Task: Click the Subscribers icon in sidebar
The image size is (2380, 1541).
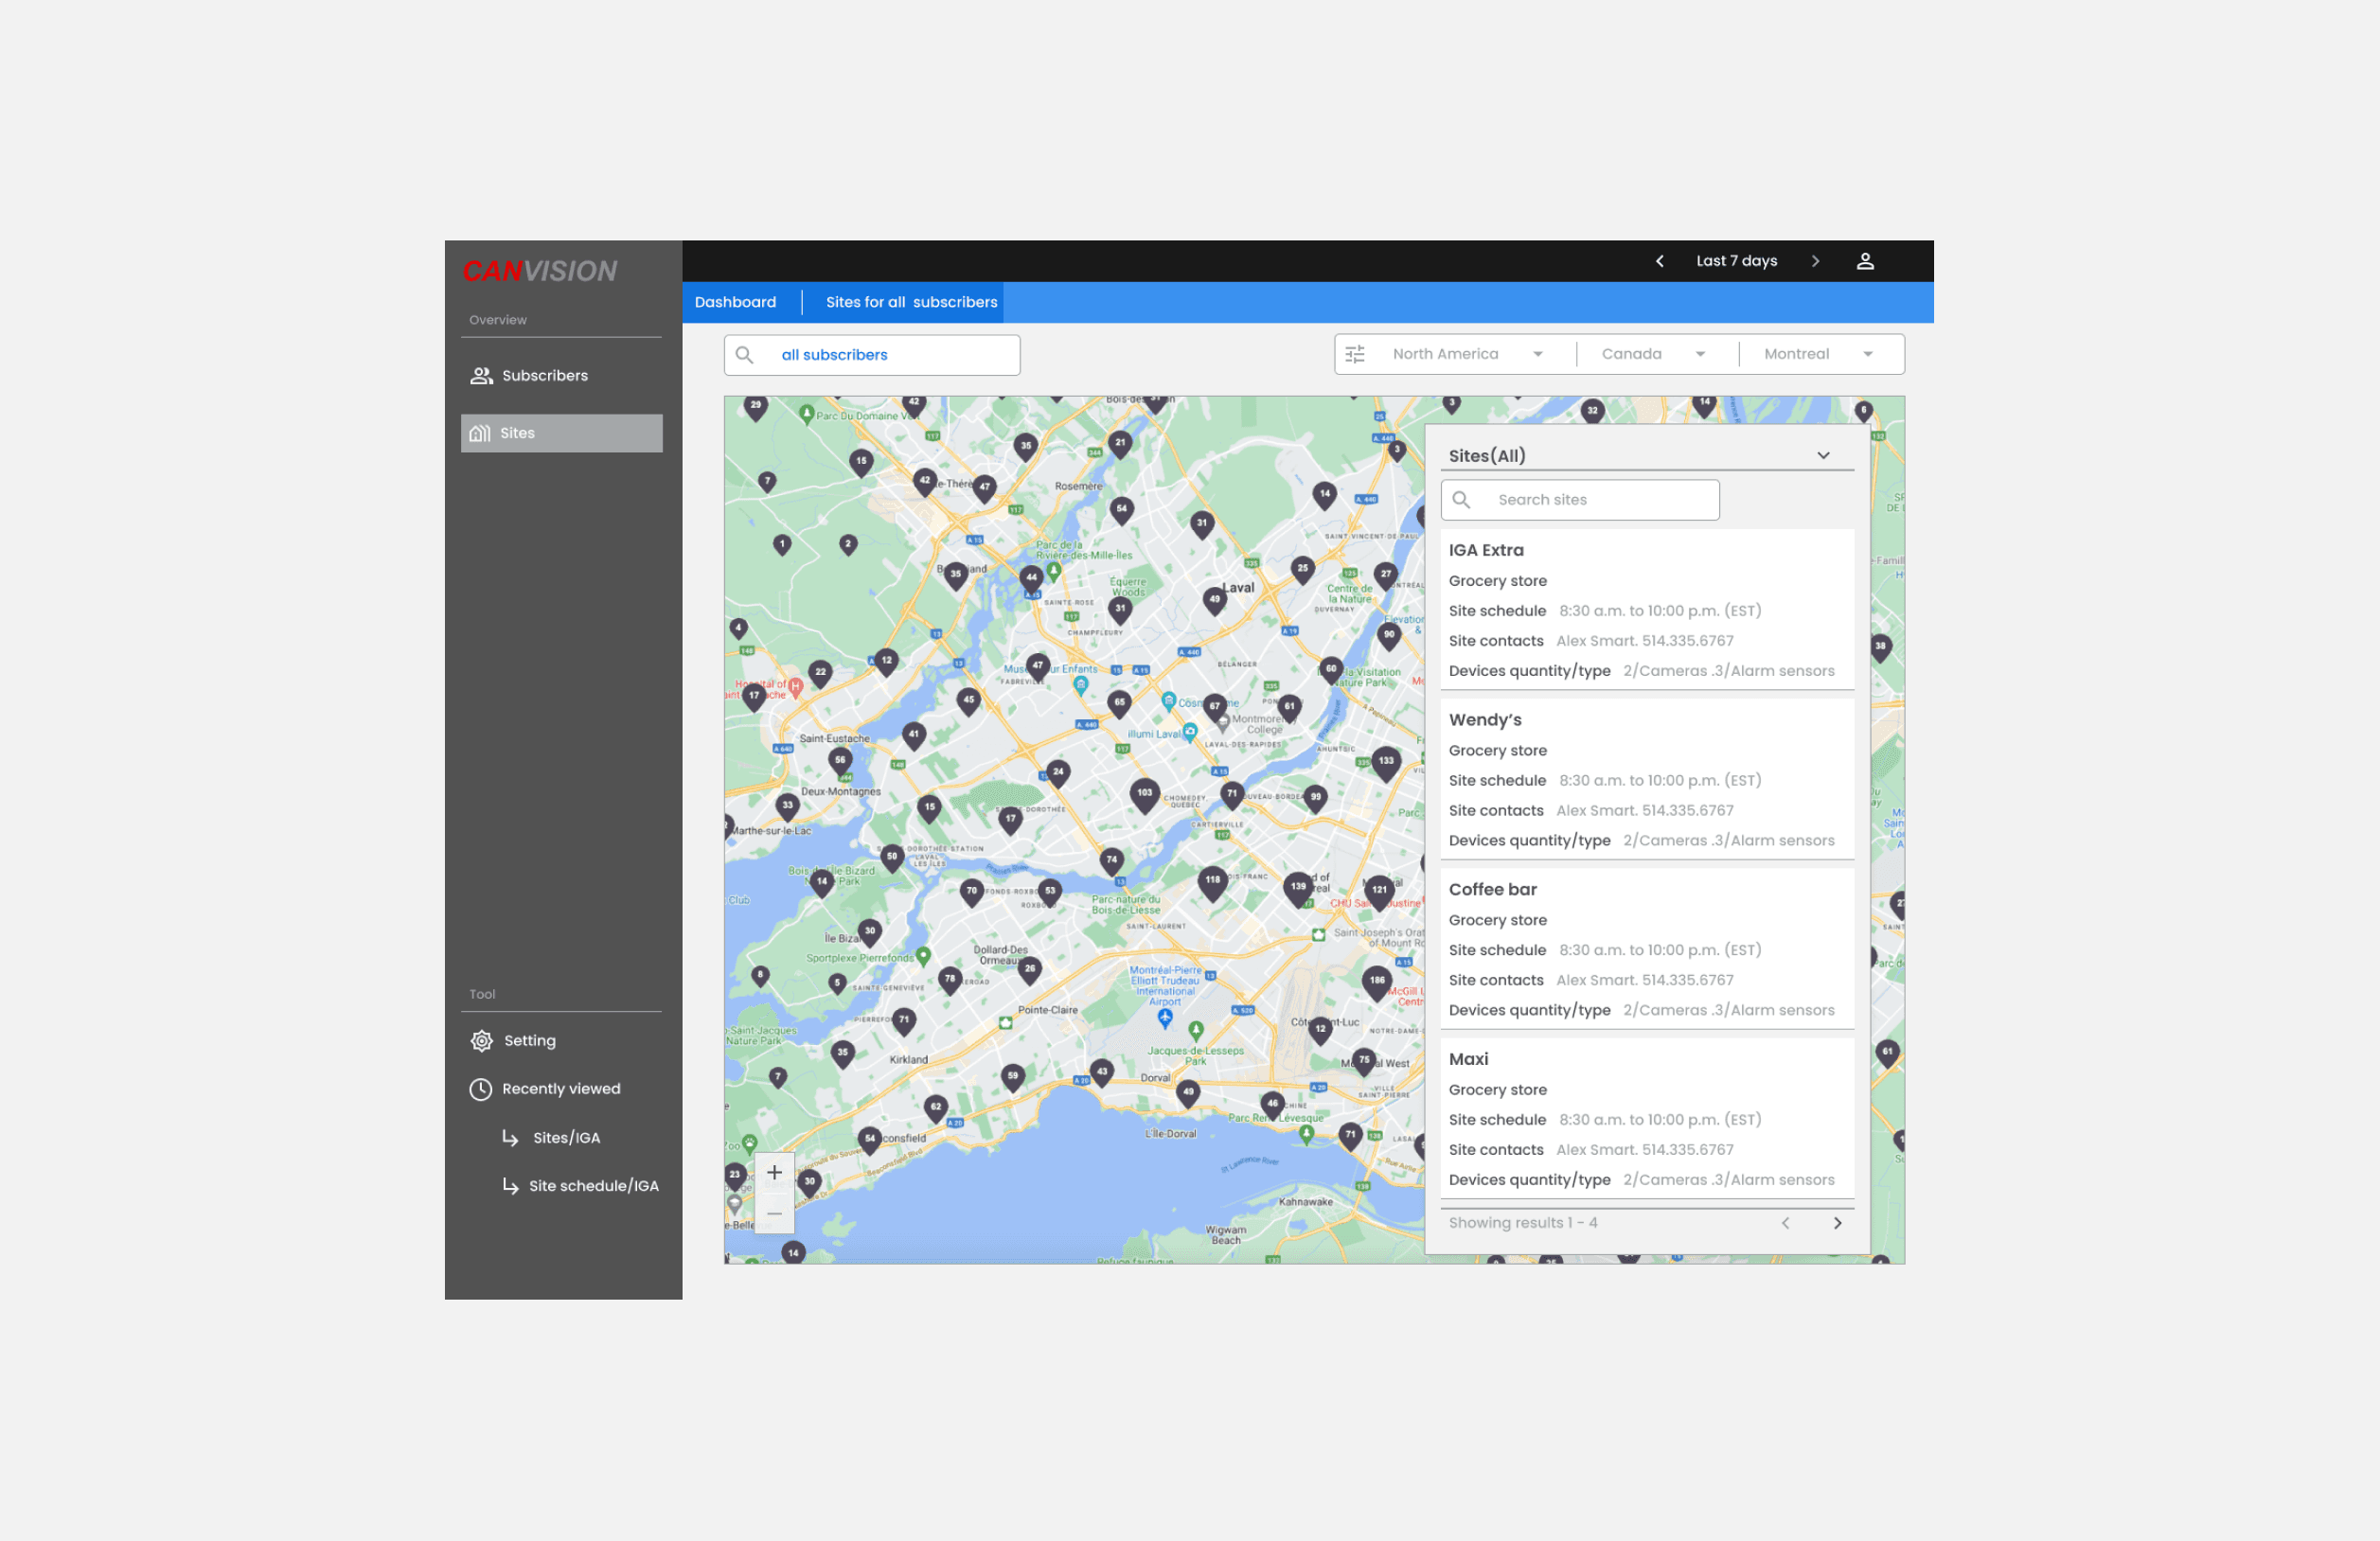Action: (x=481, y=373)
